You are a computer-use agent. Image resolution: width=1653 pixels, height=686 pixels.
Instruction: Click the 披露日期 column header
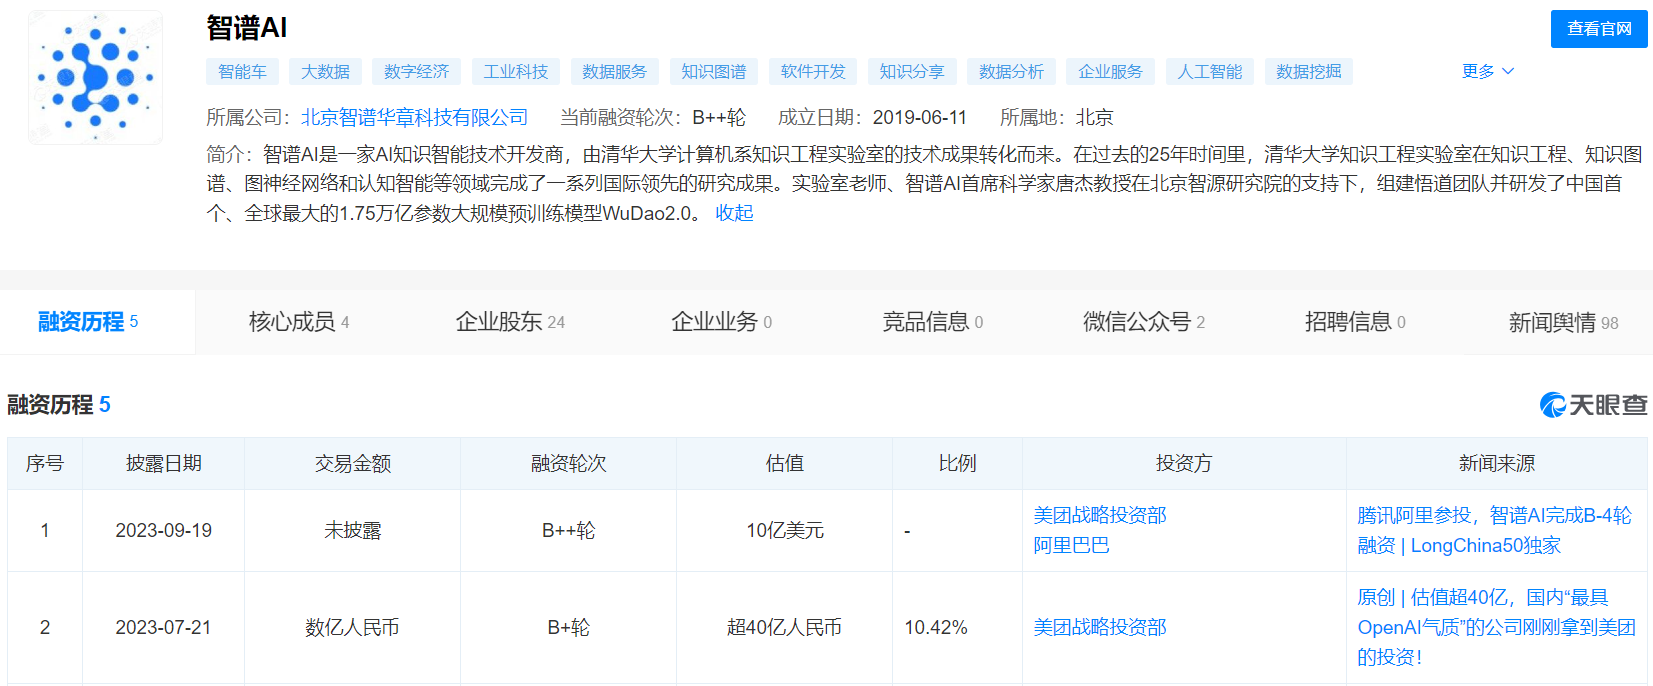pyautogui.click(x=163, y=464)
